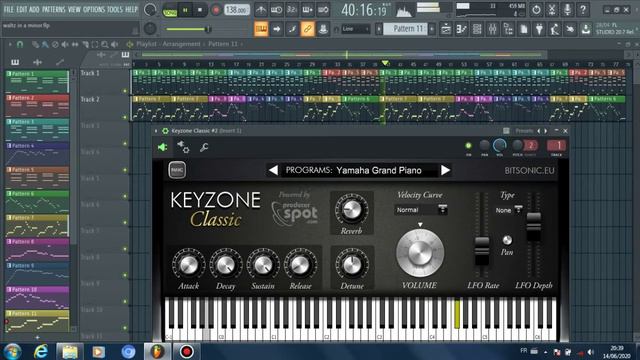Click the download/content library icon
This screenshot has height=360, width=640.
[x=586, y=29]
